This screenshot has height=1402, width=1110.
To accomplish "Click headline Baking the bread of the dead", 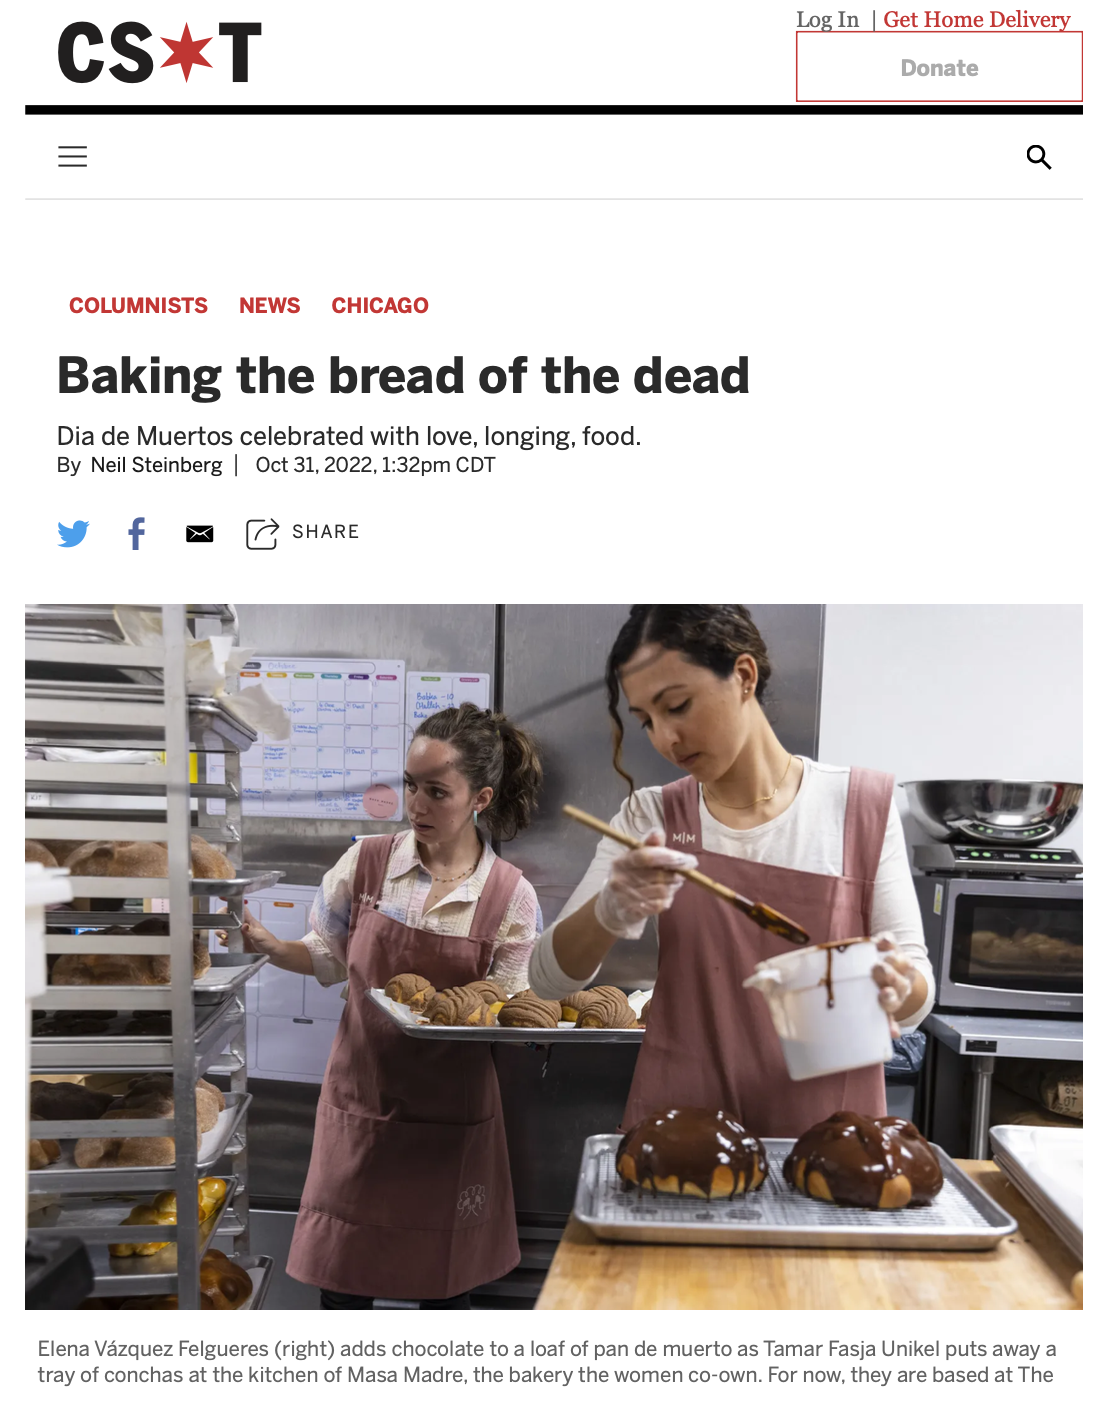I will pos(403,376).
